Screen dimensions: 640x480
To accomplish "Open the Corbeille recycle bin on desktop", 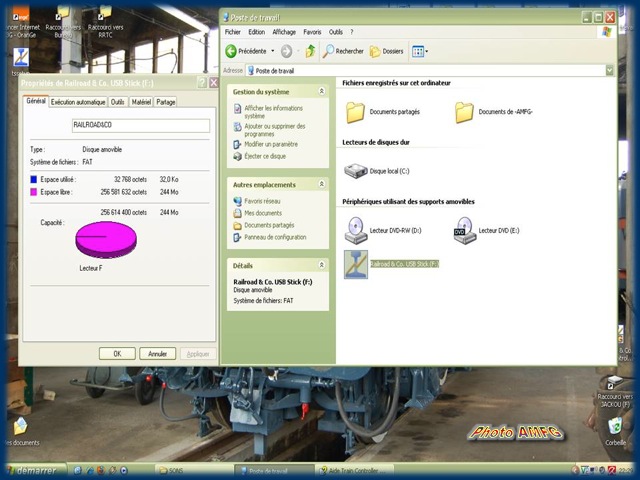I will tap(616, 427).
